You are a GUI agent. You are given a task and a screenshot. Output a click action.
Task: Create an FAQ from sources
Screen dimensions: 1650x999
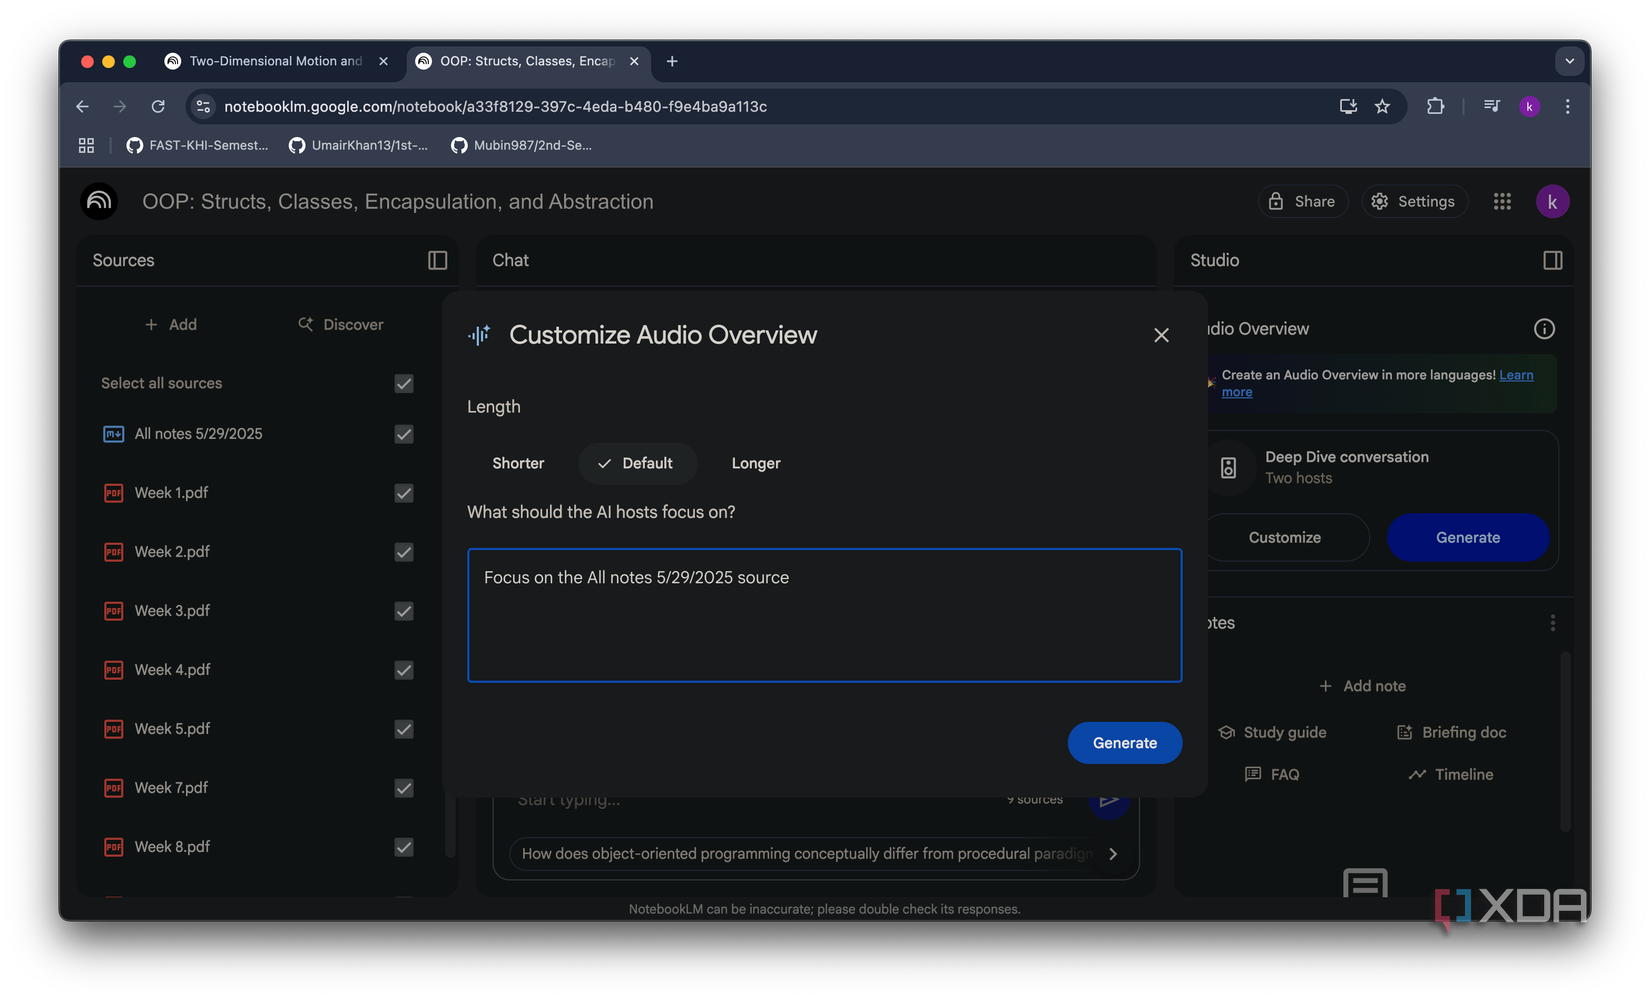click(1272, 774)
